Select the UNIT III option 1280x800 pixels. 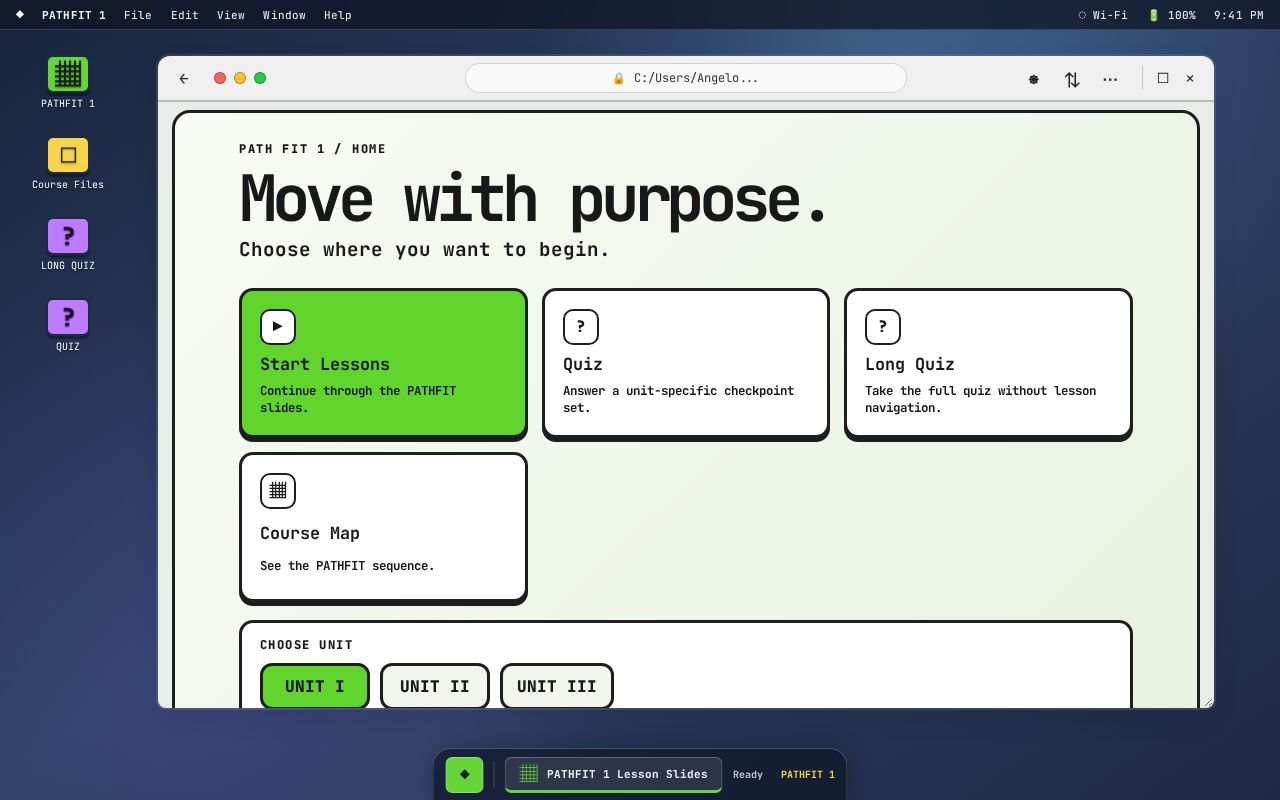click(x=557, y=686)
